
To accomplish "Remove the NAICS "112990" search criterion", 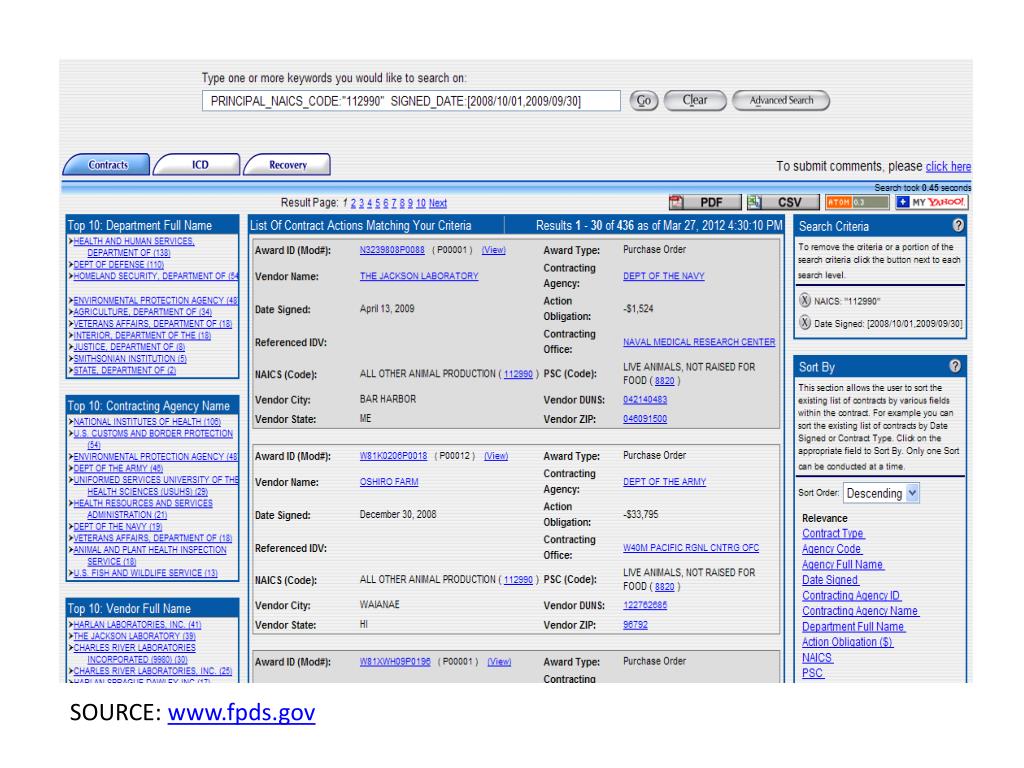I will (805, 300).
